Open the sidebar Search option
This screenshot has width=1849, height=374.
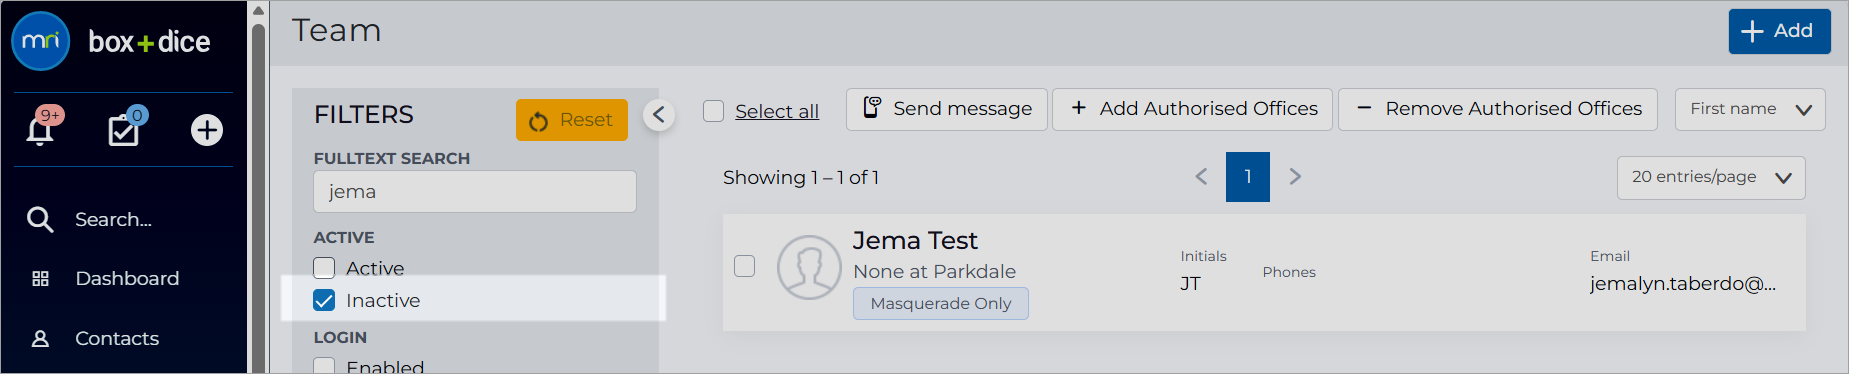(113, 219)
